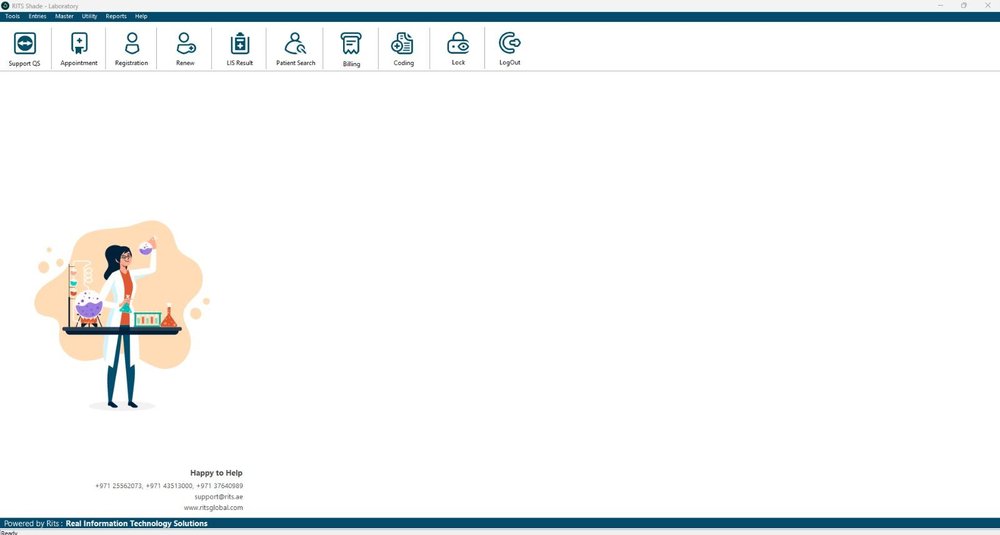Viewport: 1000px width, 535px height.
Task: Open the Help menu
Action: [141, 17]
